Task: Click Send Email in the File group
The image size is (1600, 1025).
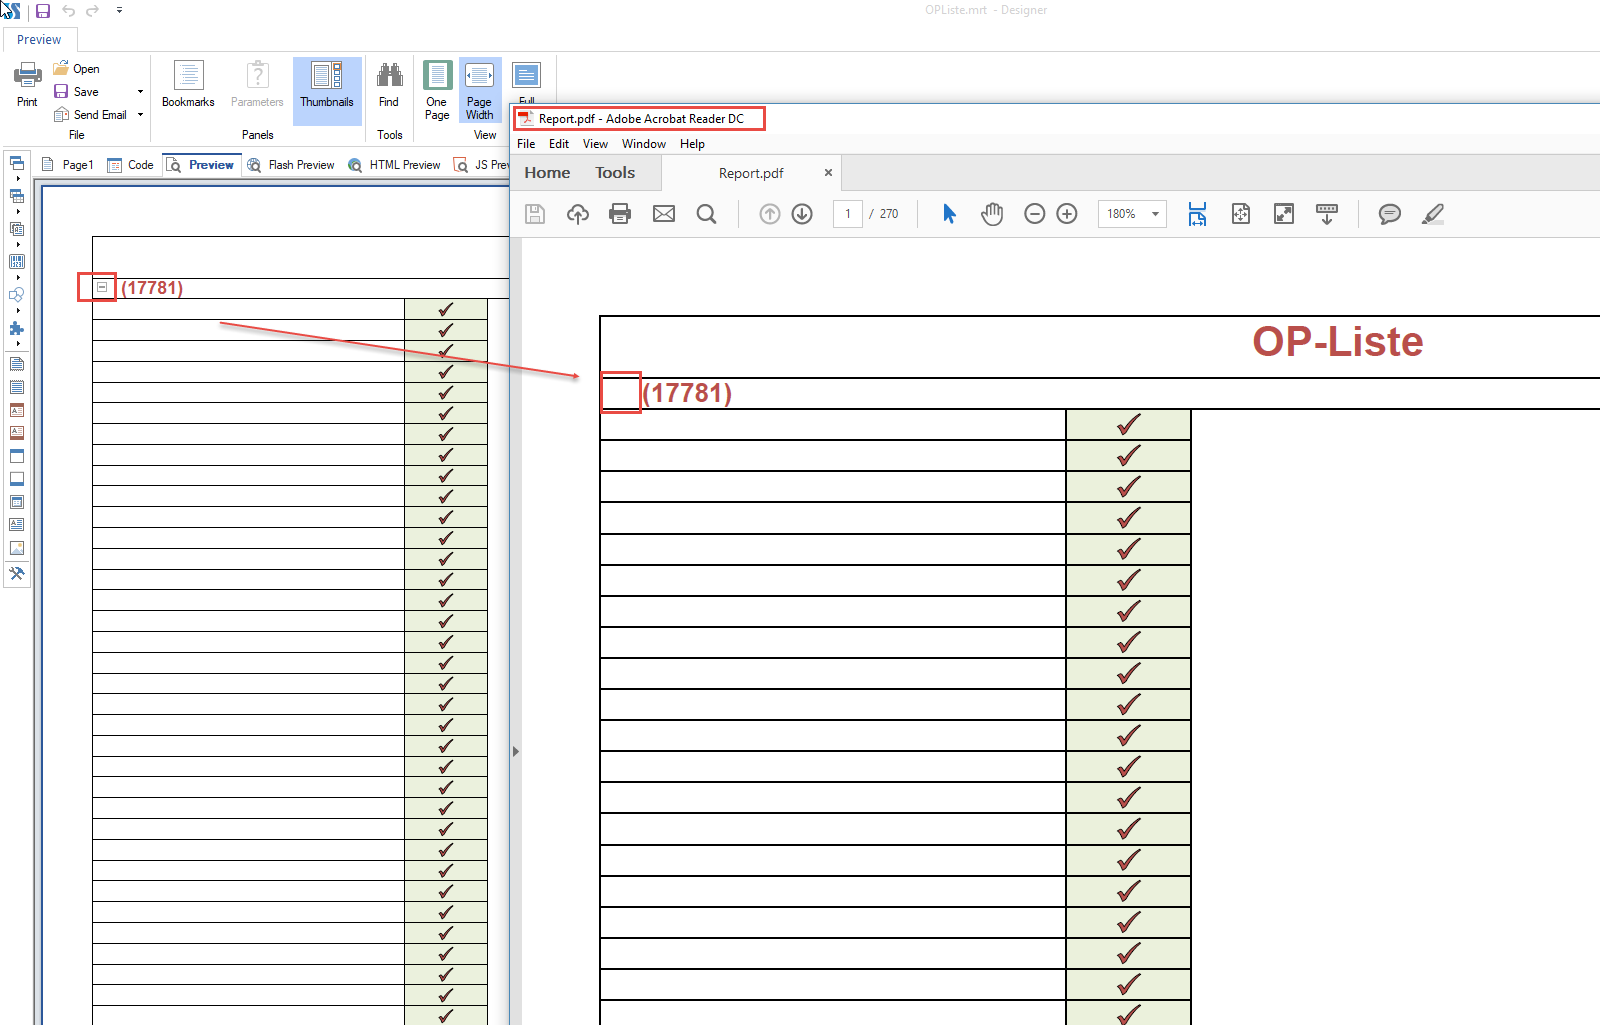Action: click(91, 115)
